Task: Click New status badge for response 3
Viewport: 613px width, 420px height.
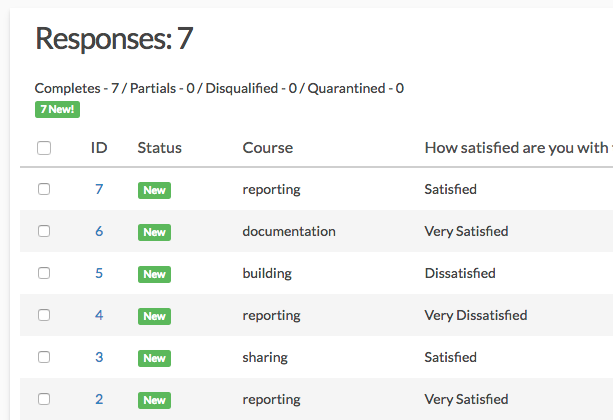Action: 154,358
